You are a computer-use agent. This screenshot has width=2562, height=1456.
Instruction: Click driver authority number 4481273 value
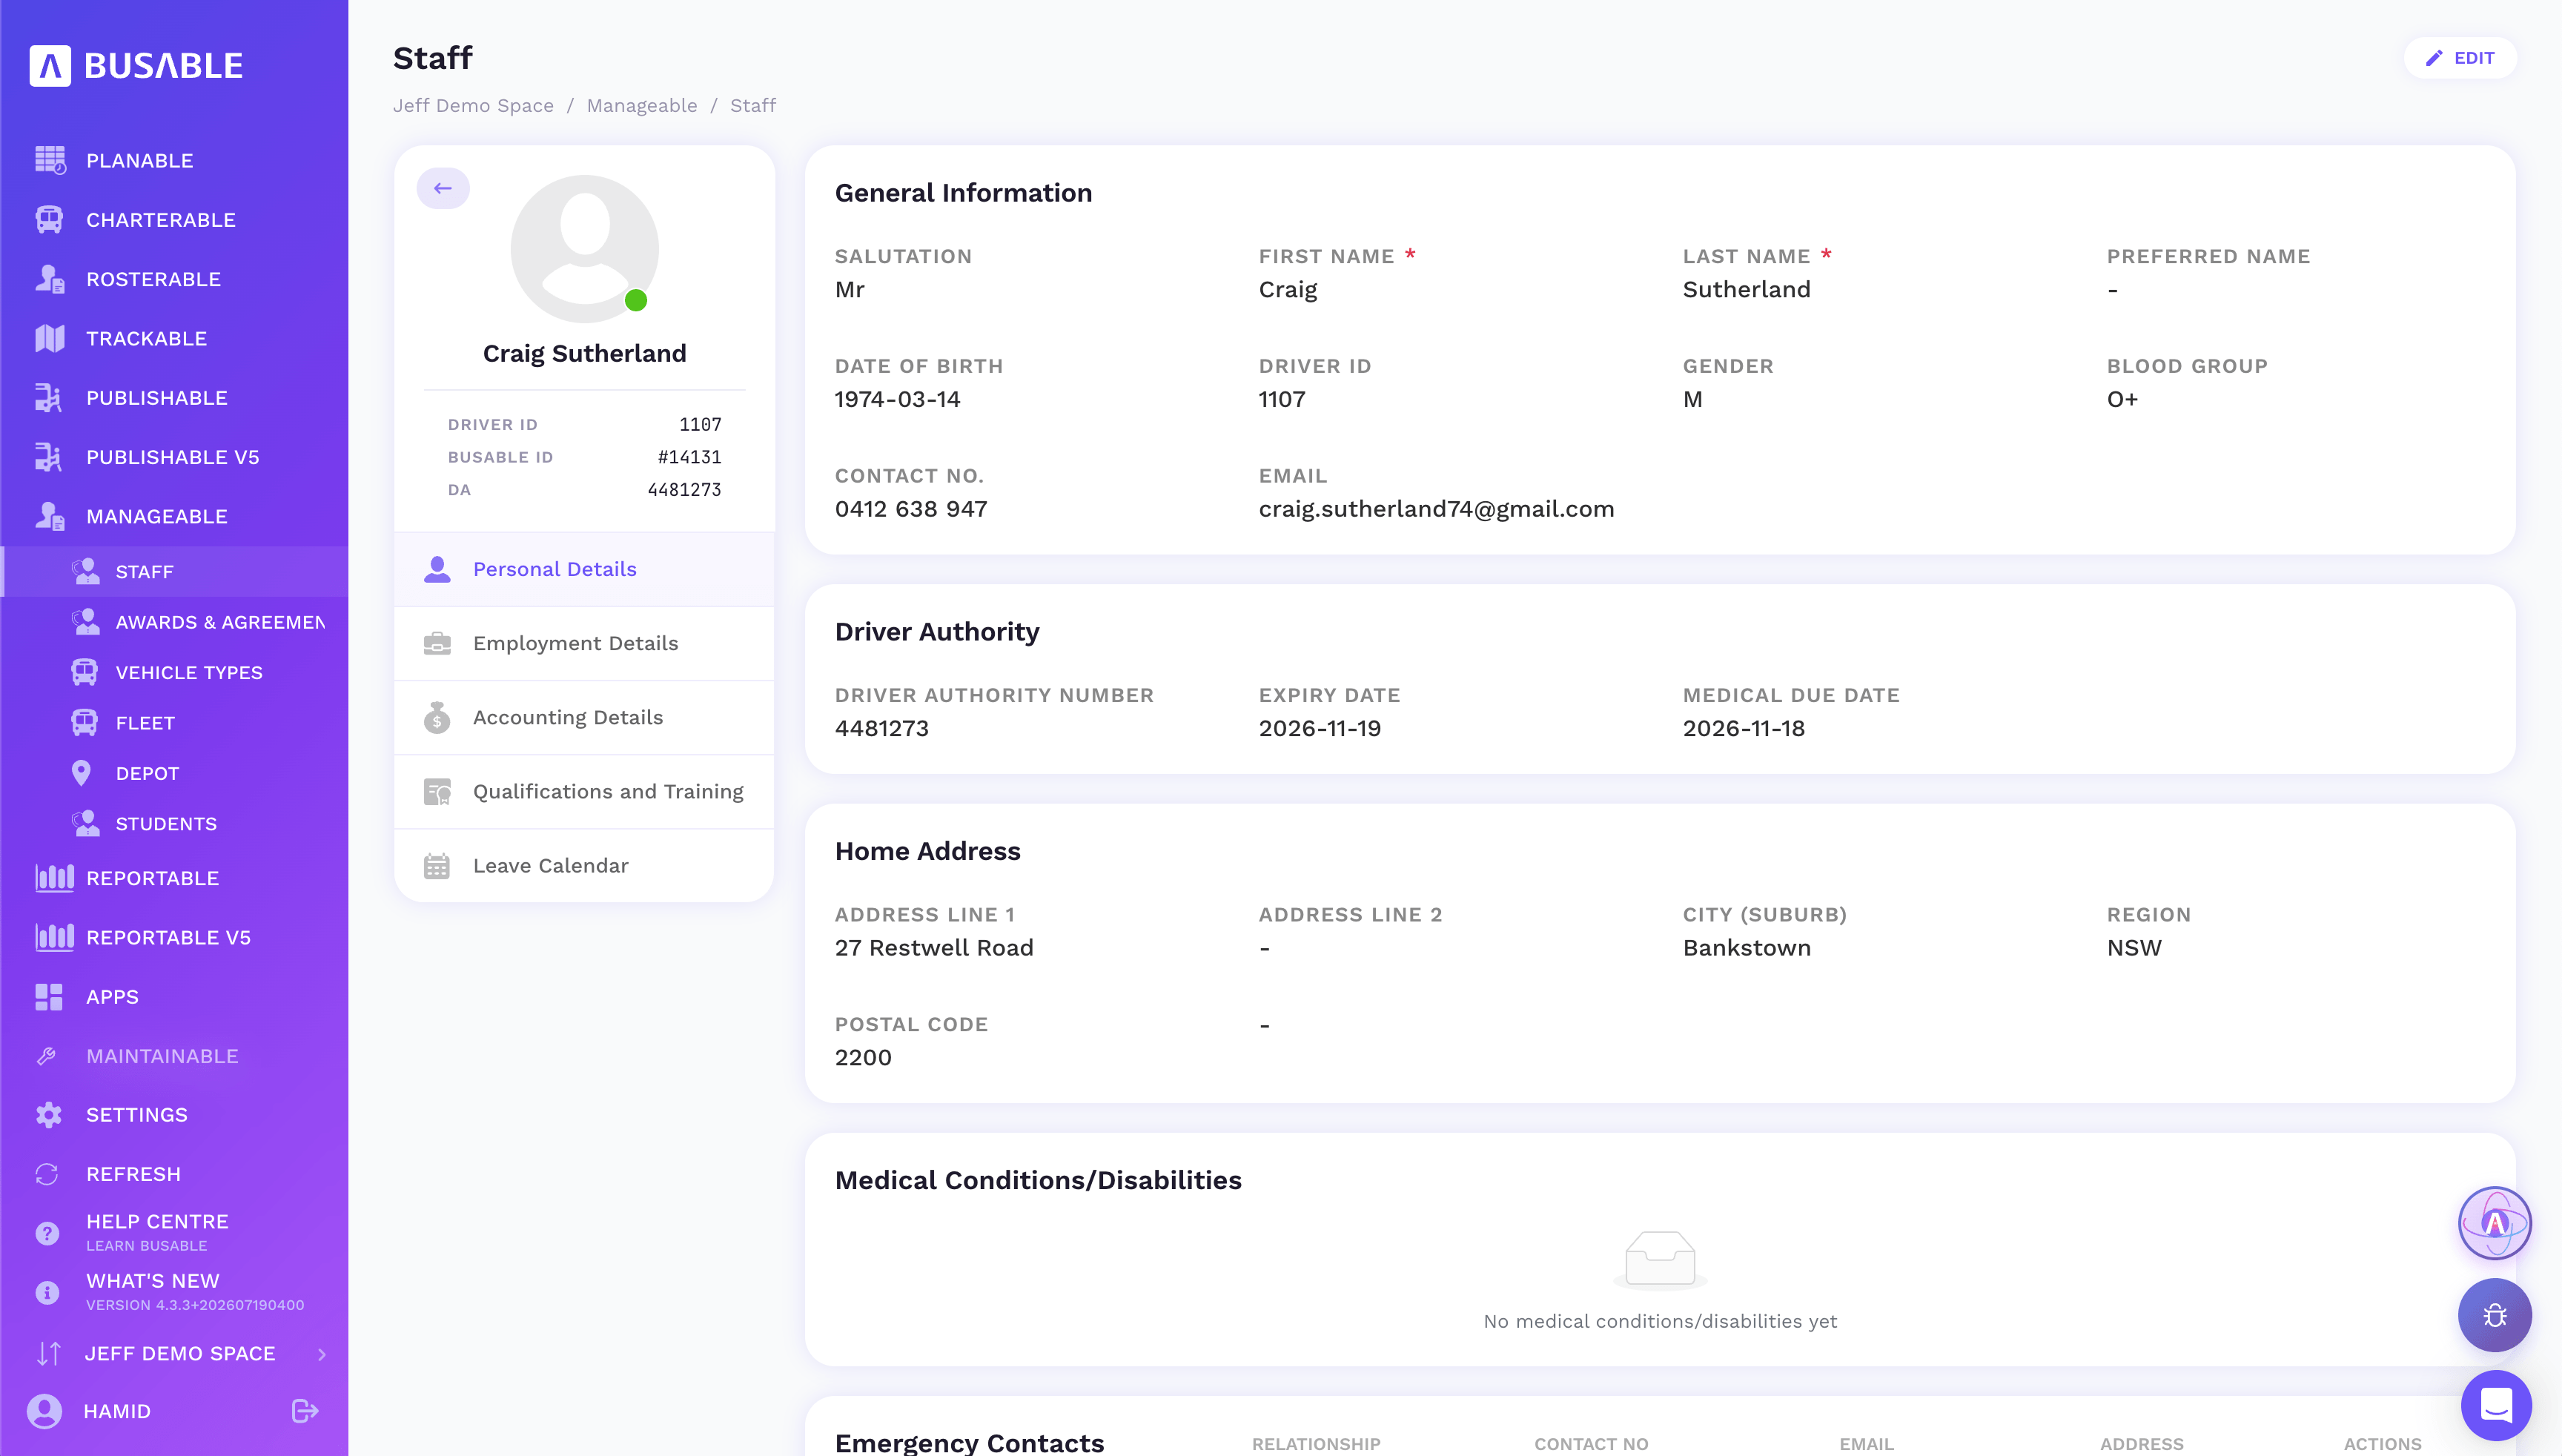pos(882,728)
